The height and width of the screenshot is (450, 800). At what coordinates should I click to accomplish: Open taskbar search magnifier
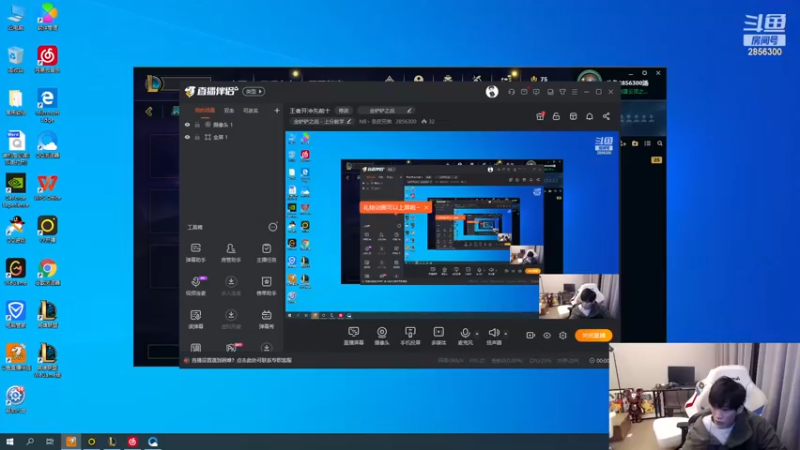click(x=30, y=442)
